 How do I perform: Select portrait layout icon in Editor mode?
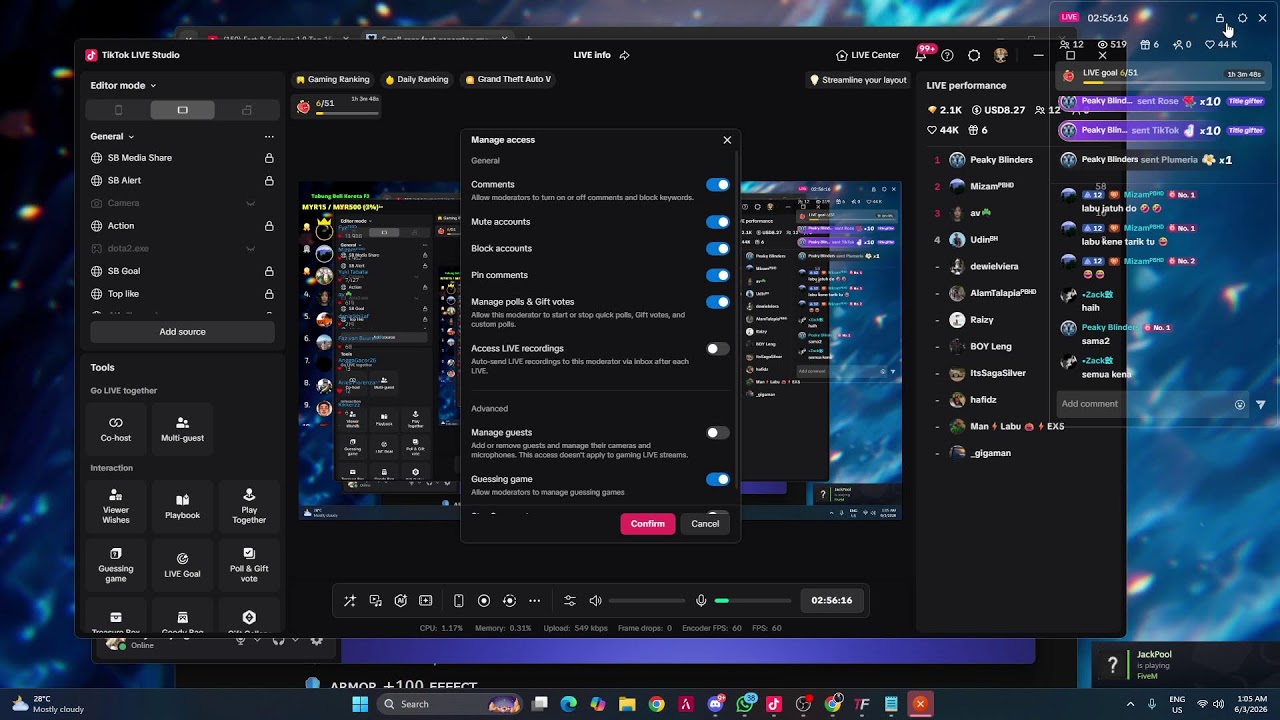pos(118,110)
